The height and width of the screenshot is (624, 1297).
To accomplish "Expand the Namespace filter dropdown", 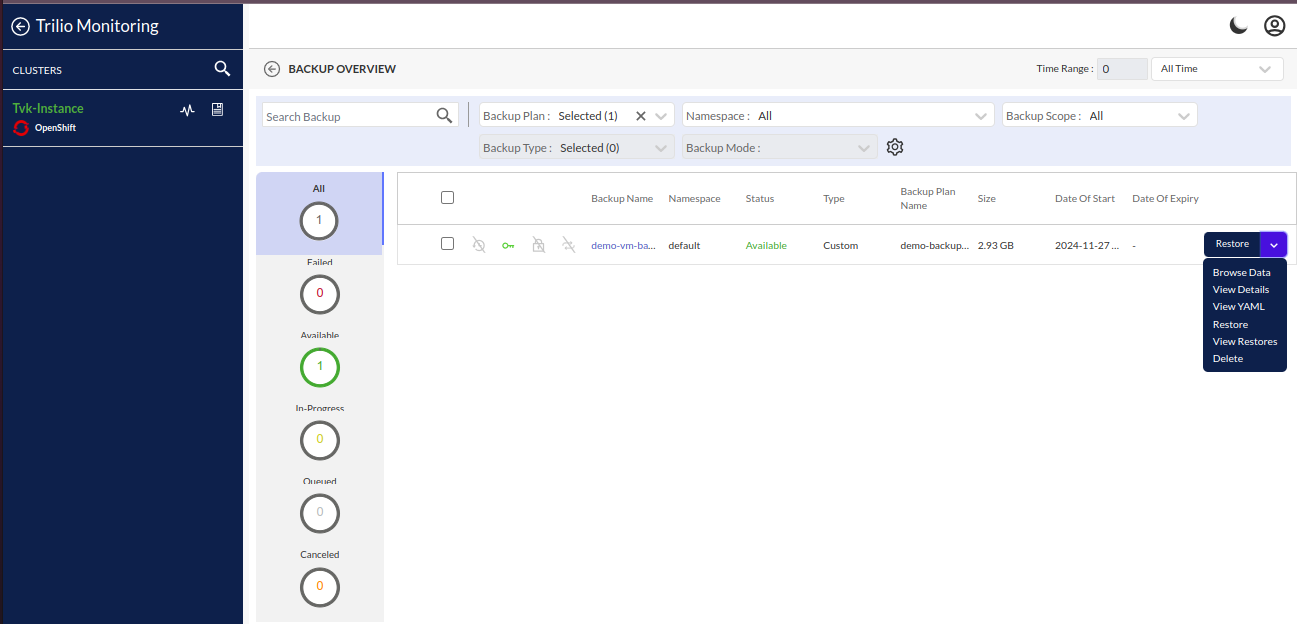I will (x=838, y=116).
